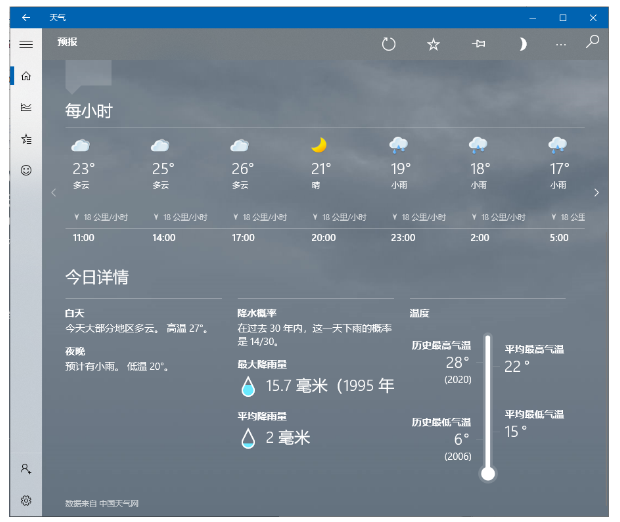Refresh the weather data
Viewport: 620px width, 522px height.
pyautogui.click(x=389, y=44)
